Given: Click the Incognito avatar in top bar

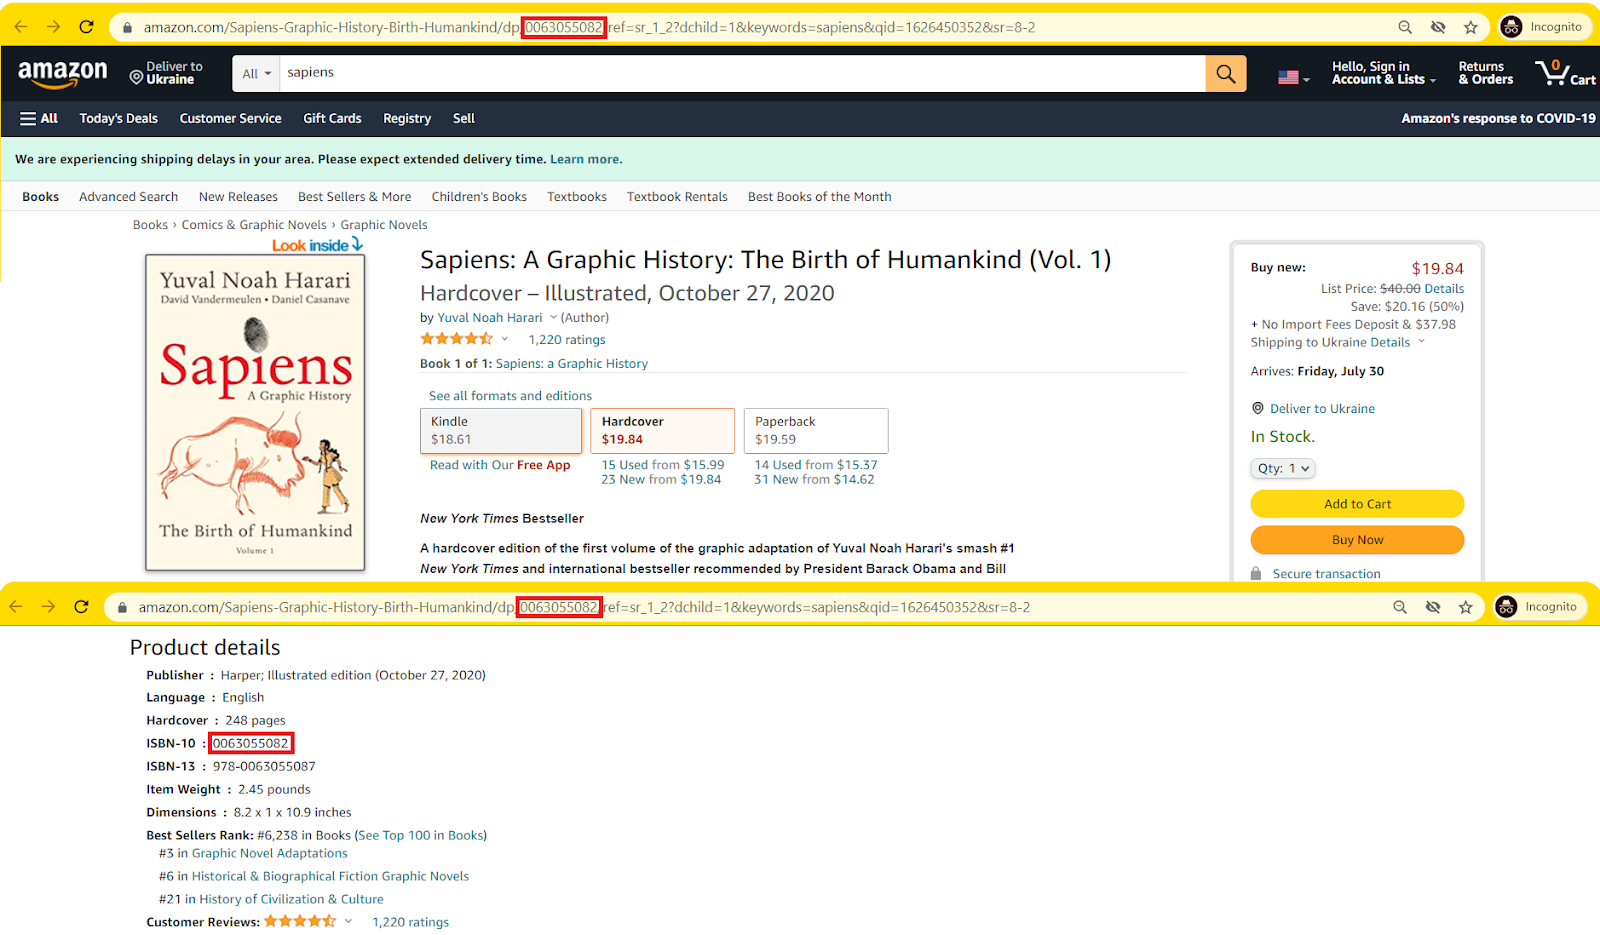Looking at the screenshot, I should tap(1511, 27).
